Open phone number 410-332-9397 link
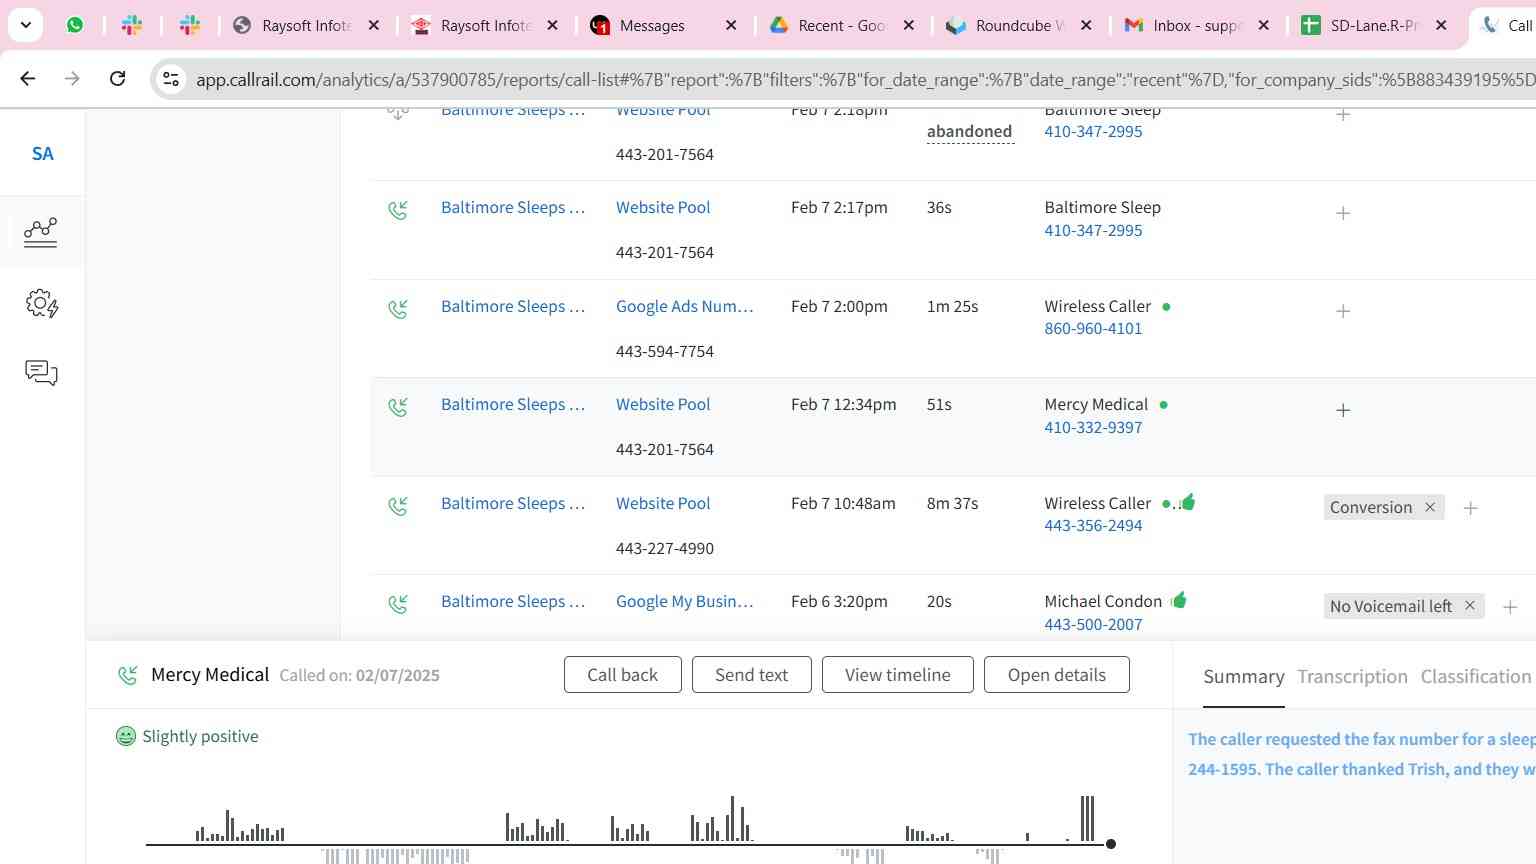The image size is (1536, 864). pyautogui.click(x=1093, y=428)
